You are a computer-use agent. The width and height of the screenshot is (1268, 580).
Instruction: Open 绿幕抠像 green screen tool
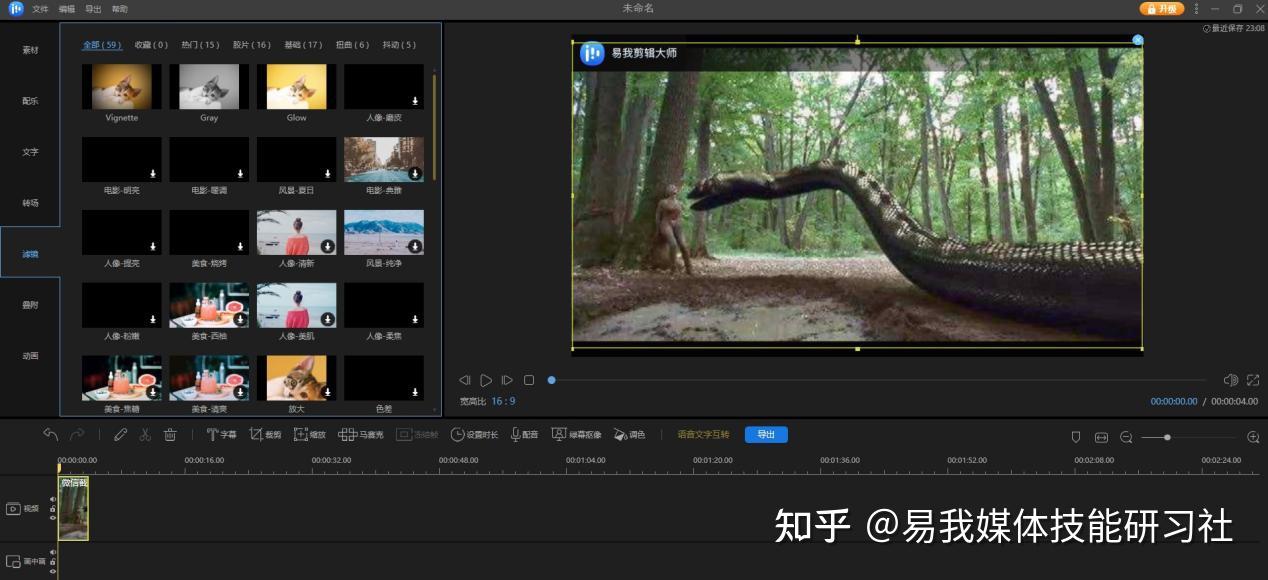pos(577,435)
